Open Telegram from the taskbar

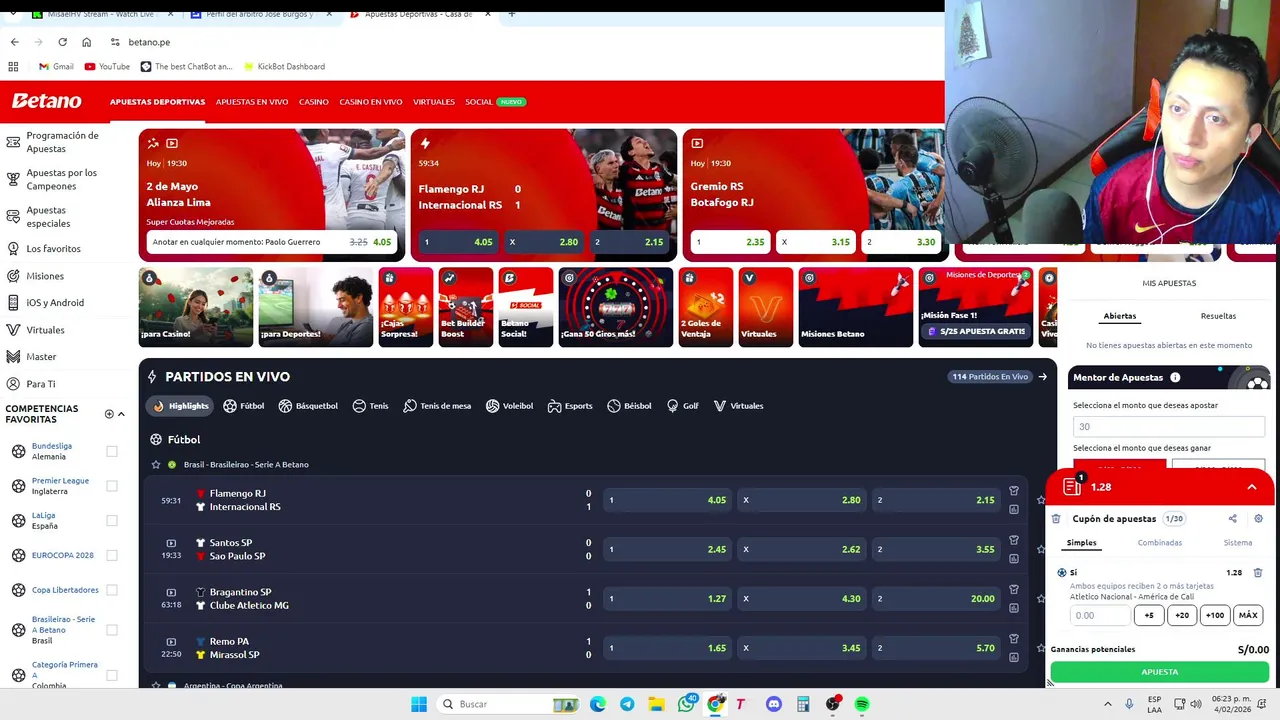pyautogui.click(x=627, y=704)
